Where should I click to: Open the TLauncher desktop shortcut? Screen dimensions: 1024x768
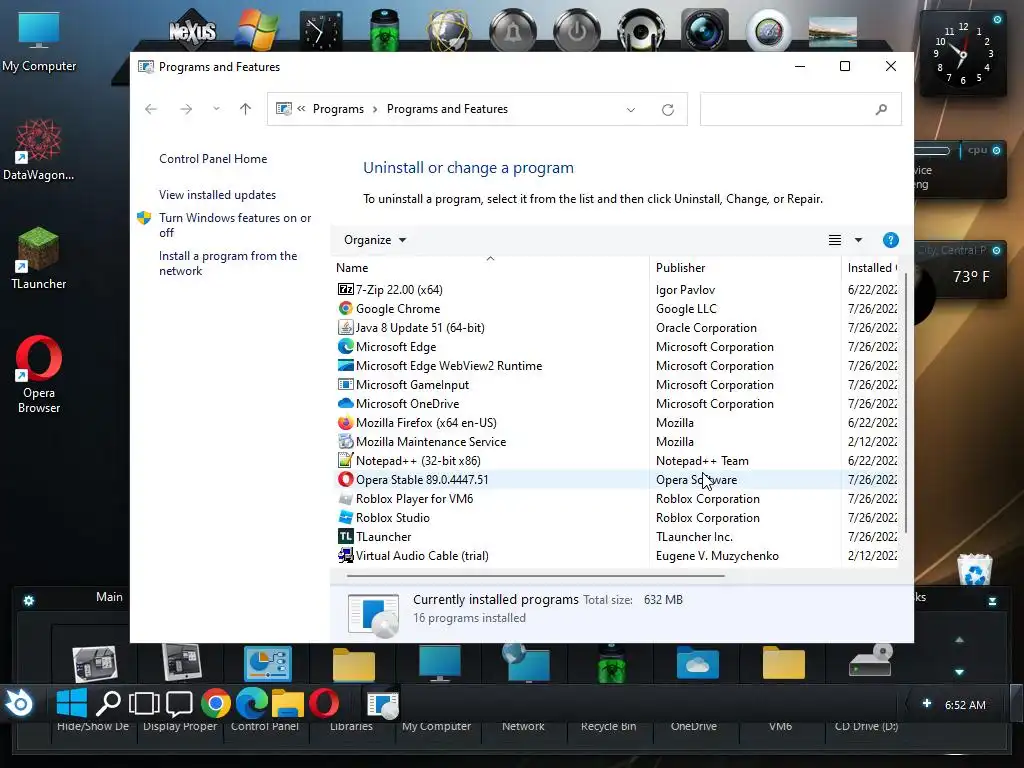[39, 258]
